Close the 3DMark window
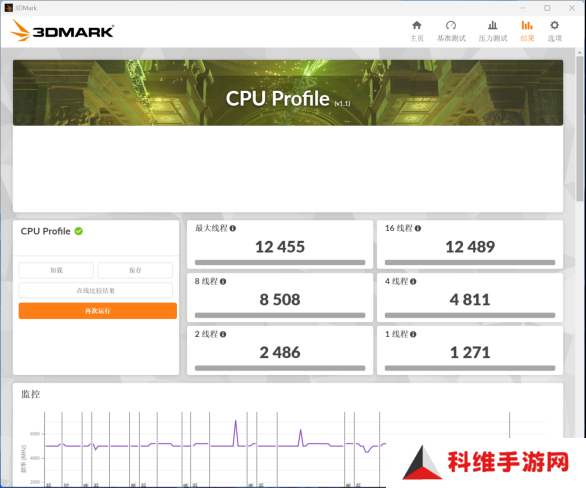Viewport: 586px width, 488px height. coord(572,8)
